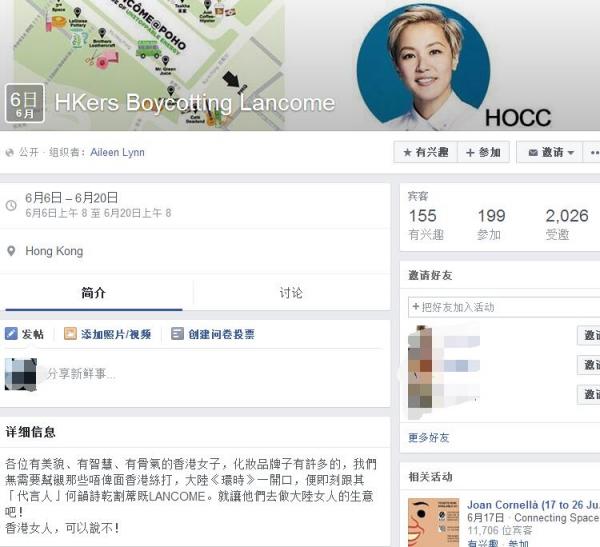Open the Joan Cornellà related event thumbnail
Image resolution: width=600 pixels, height=547 pixels.
click(x=434, y=522)
